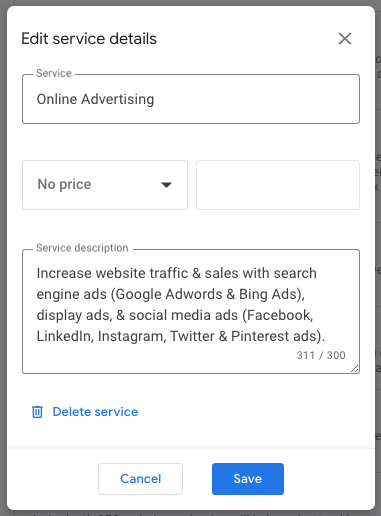This screenshot has height=516, width=381.
Task: Click the Edit service details title
Action: [x=89, y=38]
